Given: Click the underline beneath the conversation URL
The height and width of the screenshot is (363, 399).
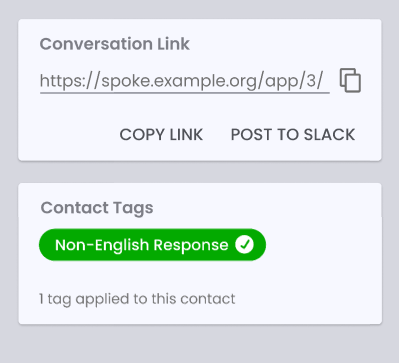Looking at the screenshot, I should pos(185,93).
